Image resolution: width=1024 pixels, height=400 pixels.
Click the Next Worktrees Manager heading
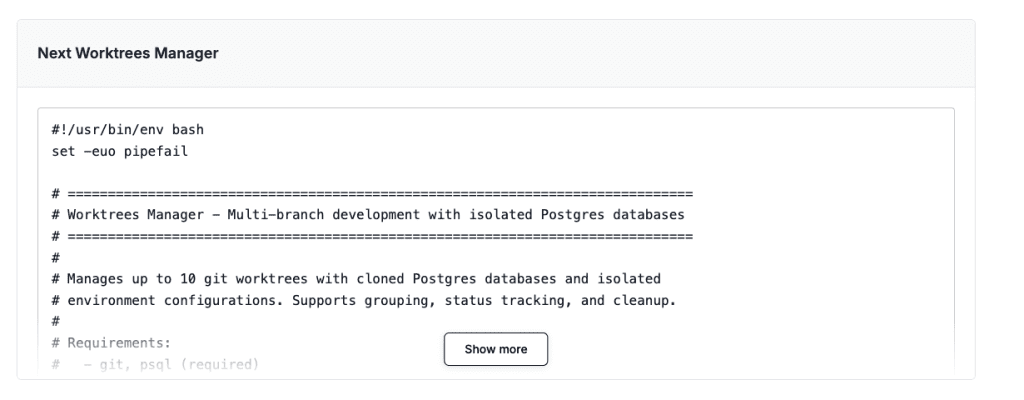127,54
